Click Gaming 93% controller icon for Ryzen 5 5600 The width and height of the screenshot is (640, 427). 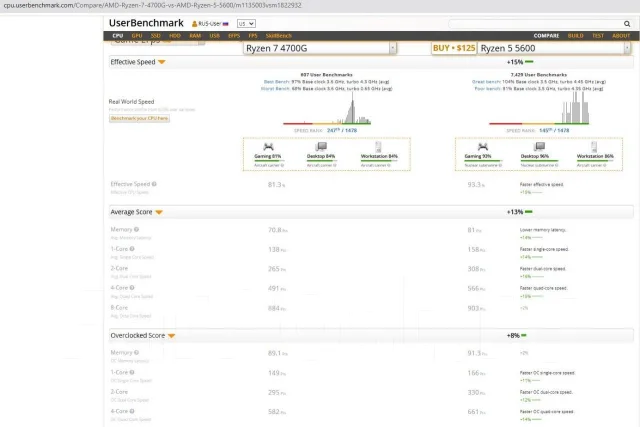point(482,147)
